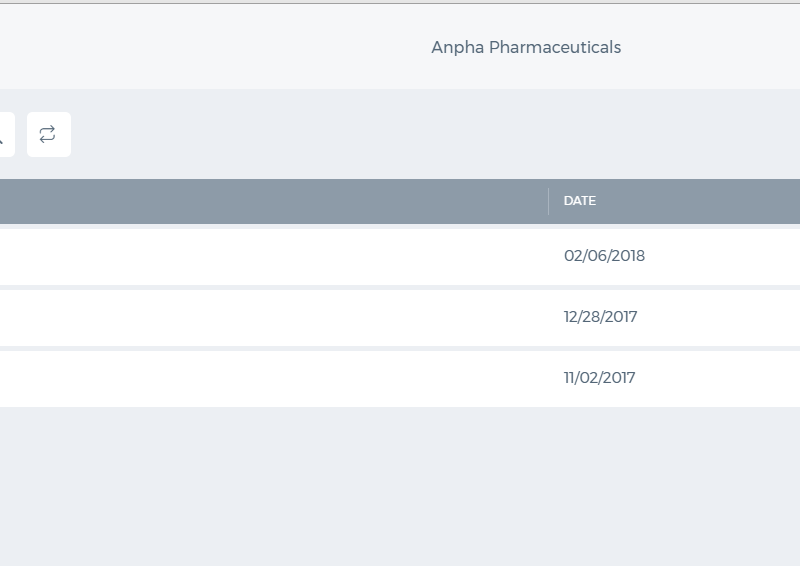The image size is (800, 566).
Task: Open the second row dated 12/28/2017
Action: [x=400, y=318]
